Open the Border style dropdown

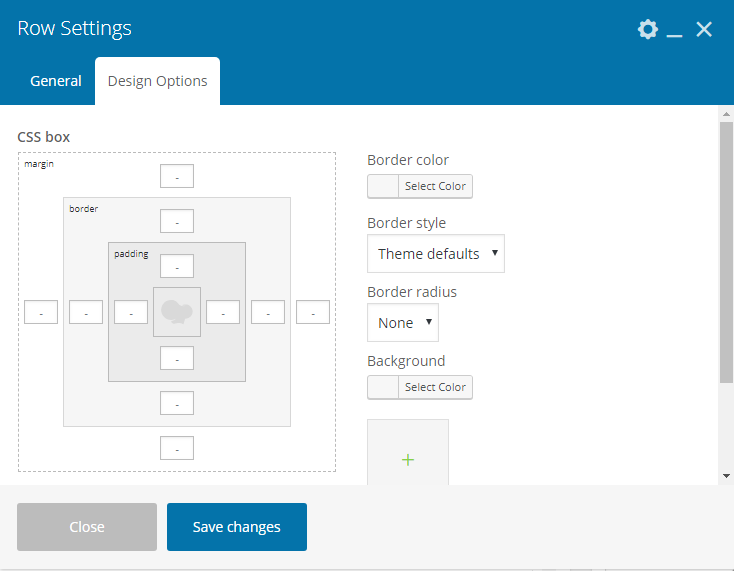tap(436, 254)
